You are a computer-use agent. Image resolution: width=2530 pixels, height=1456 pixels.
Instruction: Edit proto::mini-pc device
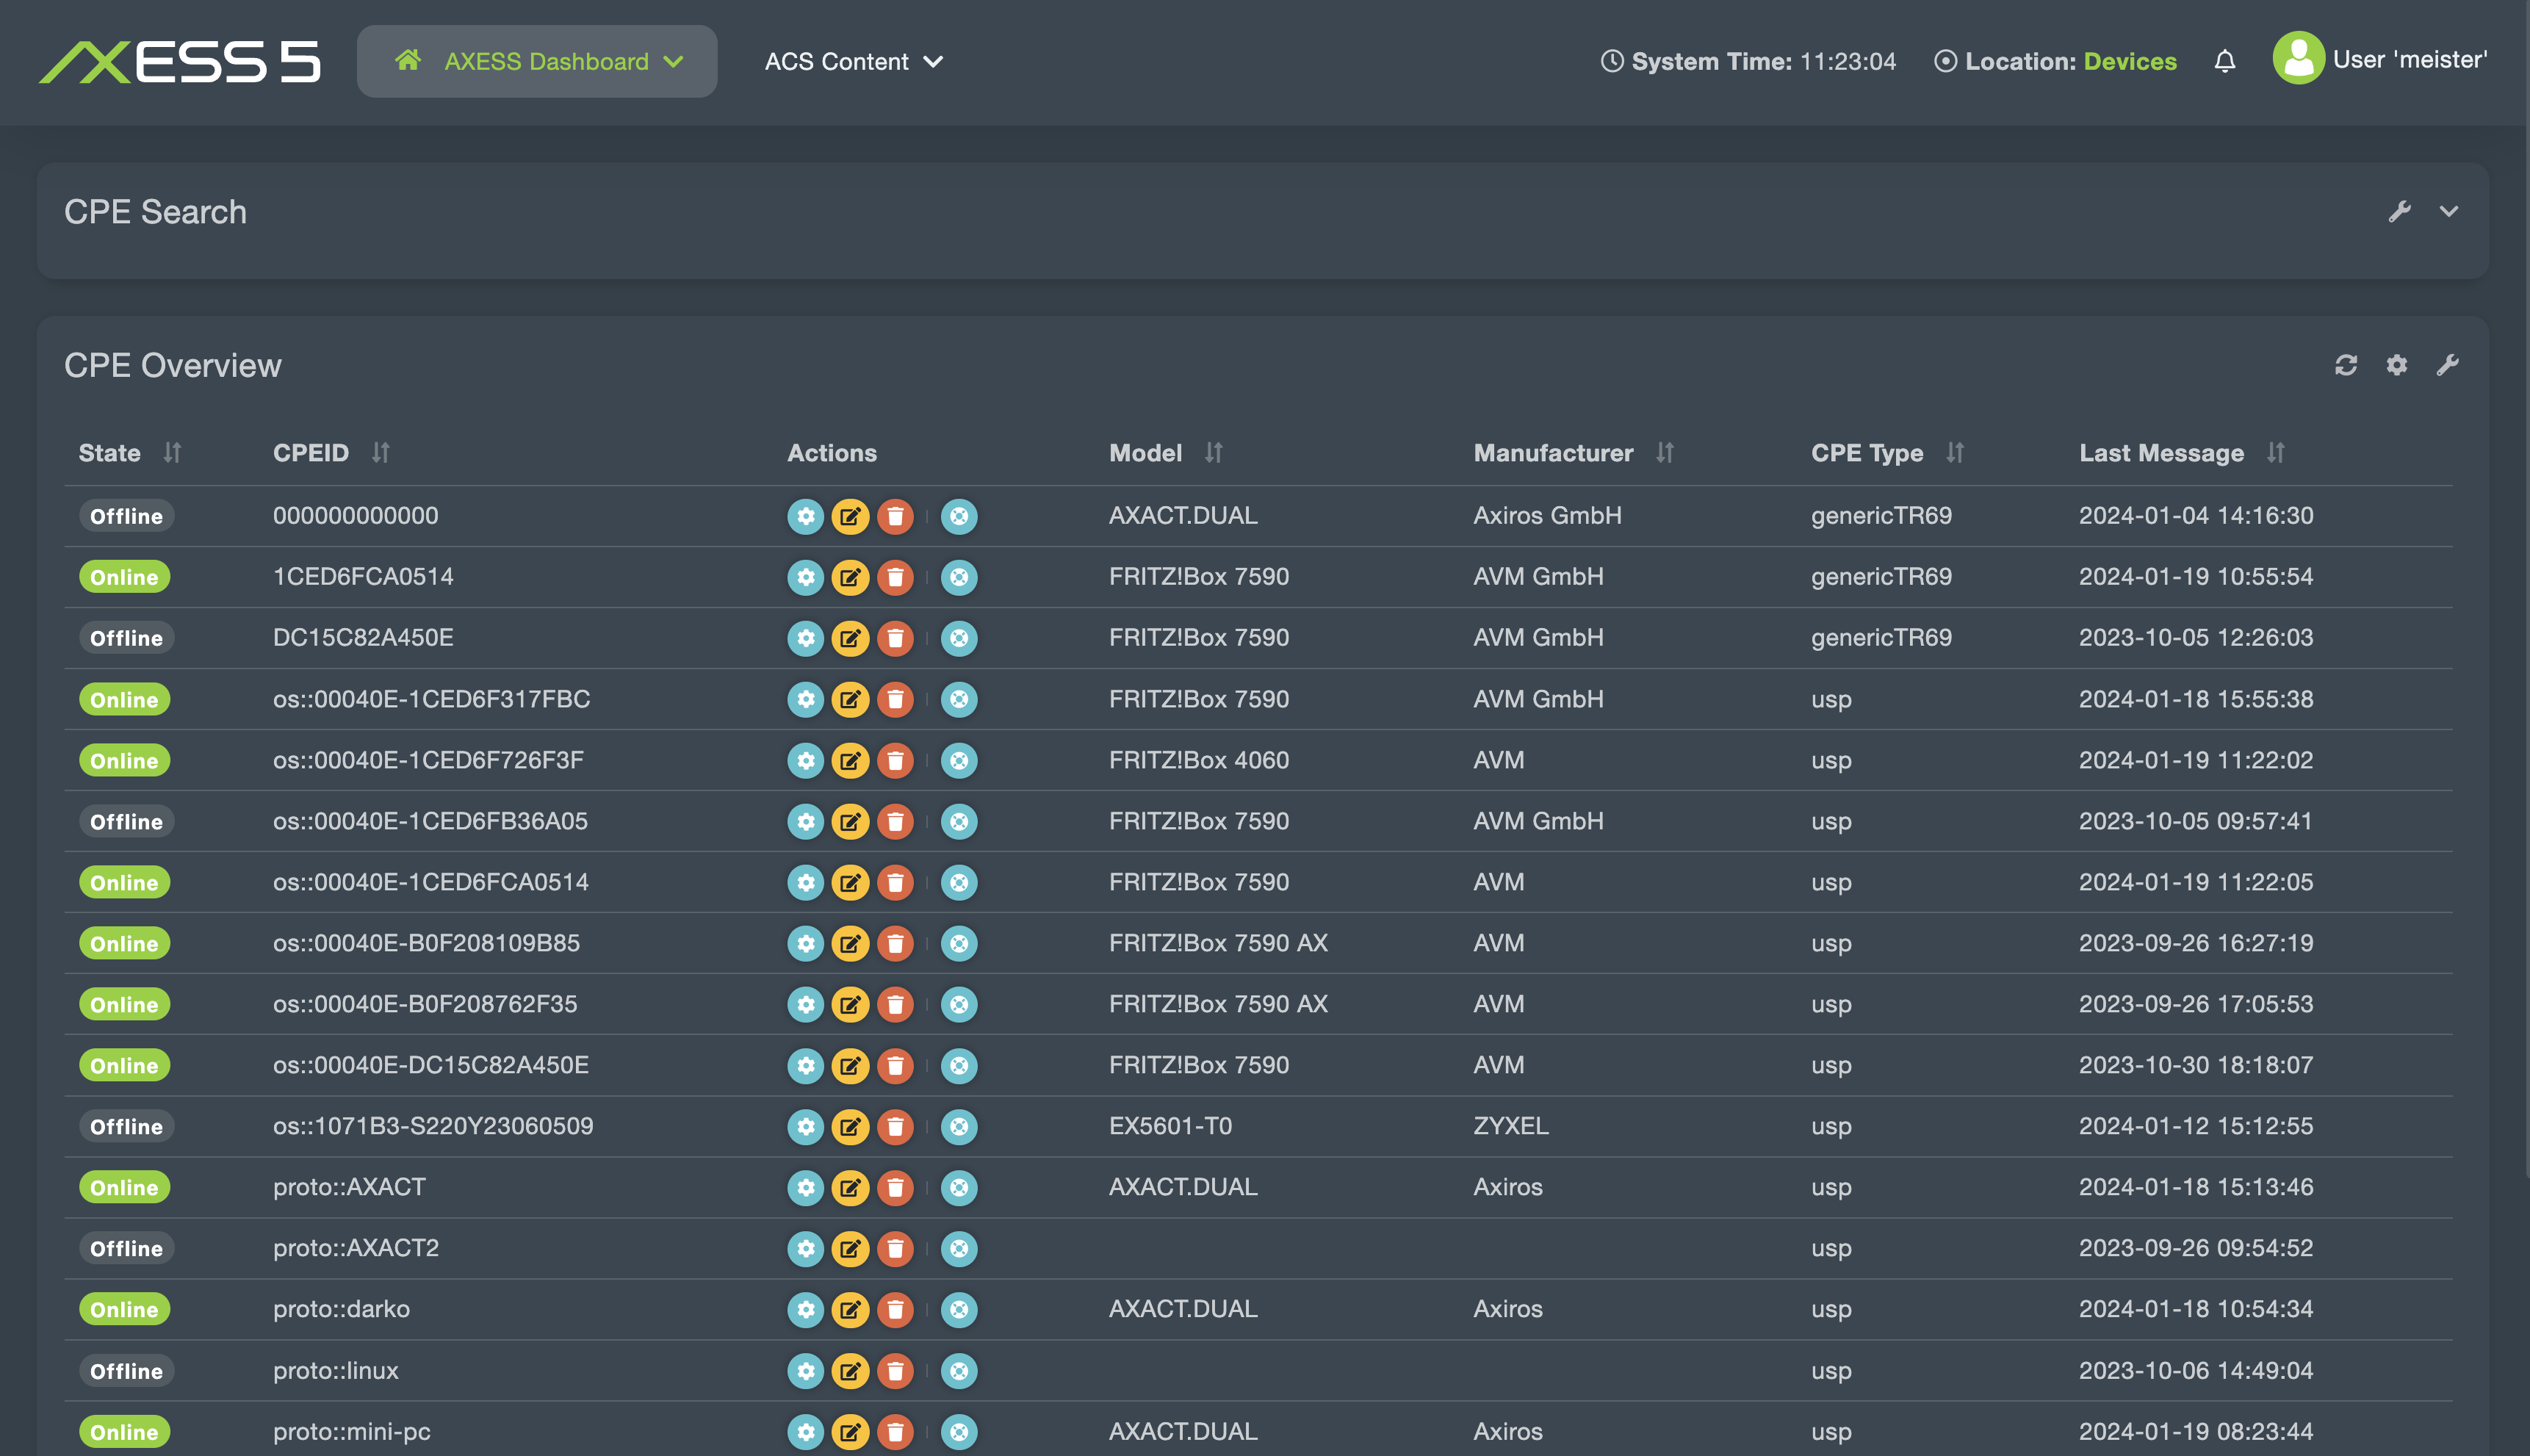[x=850, y=1432]
